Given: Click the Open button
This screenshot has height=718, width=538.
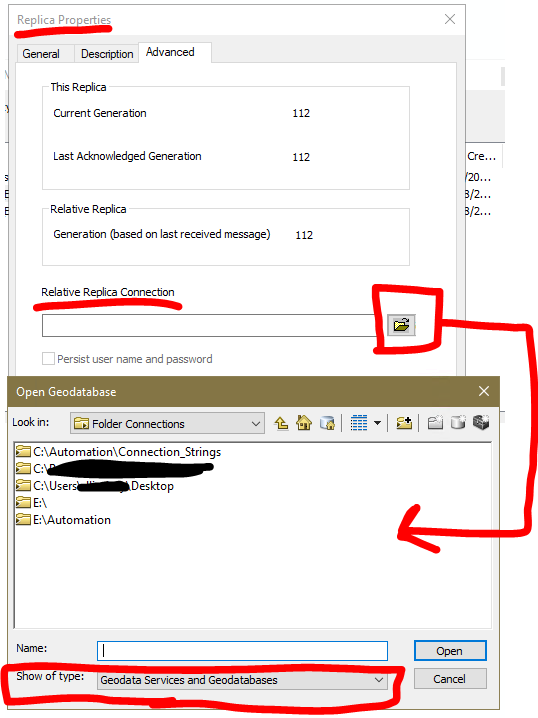Looking at the screenshot, I should click(450, 651).
